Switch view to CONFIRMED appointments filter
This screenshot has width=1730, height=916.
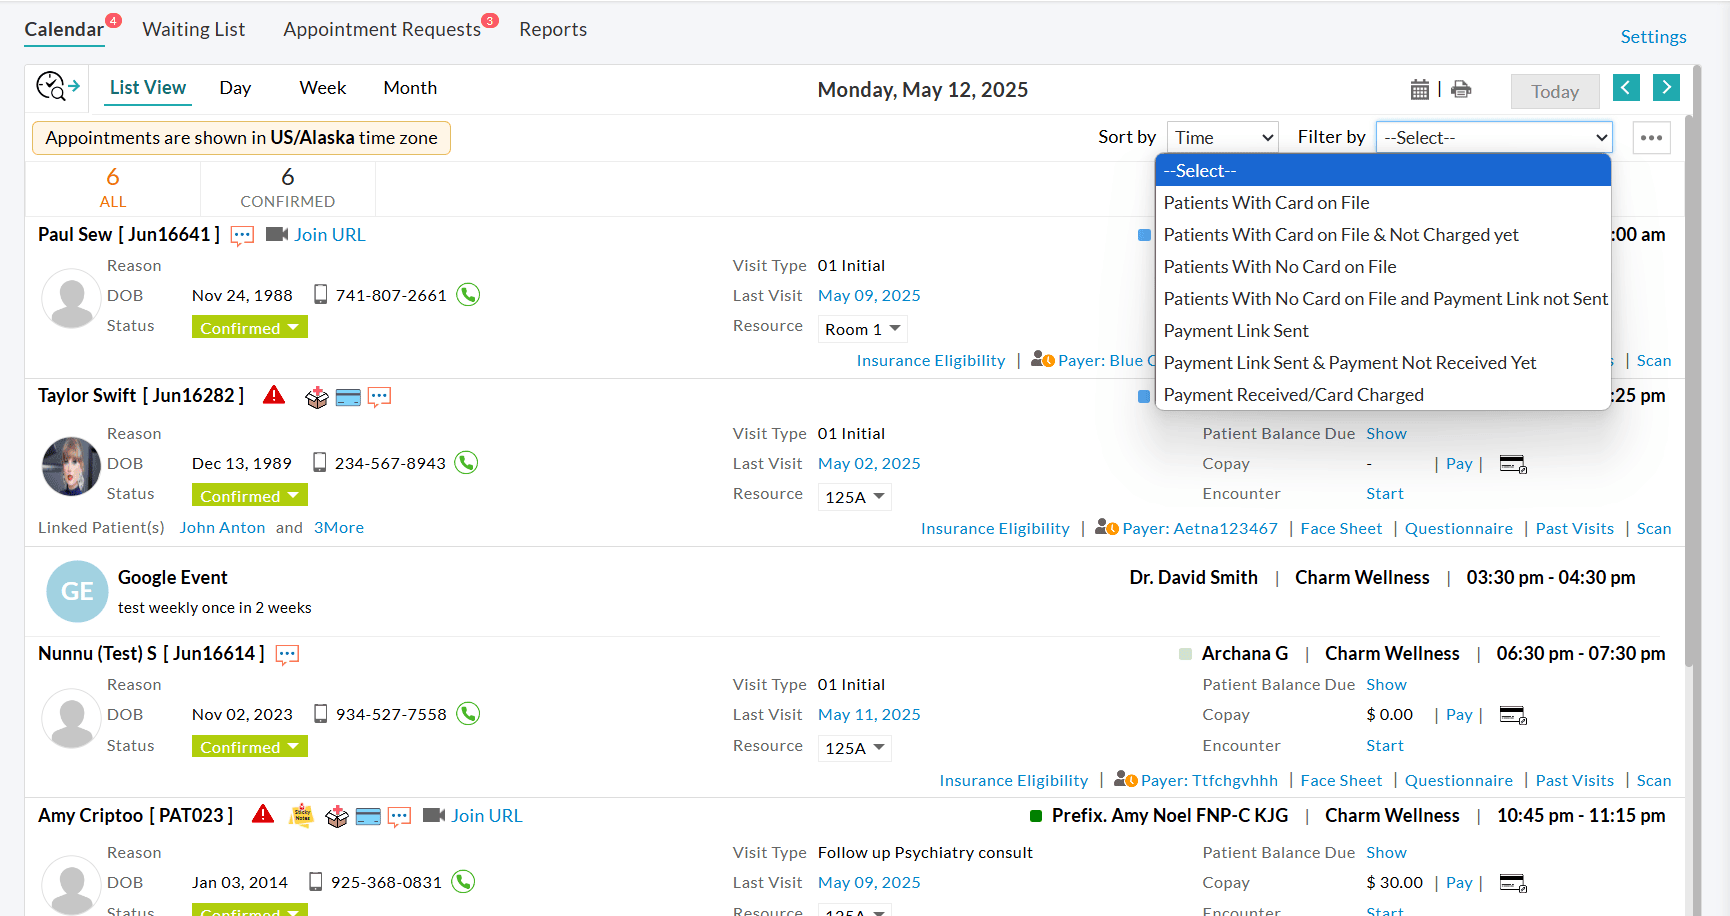(x=287, y=188)
